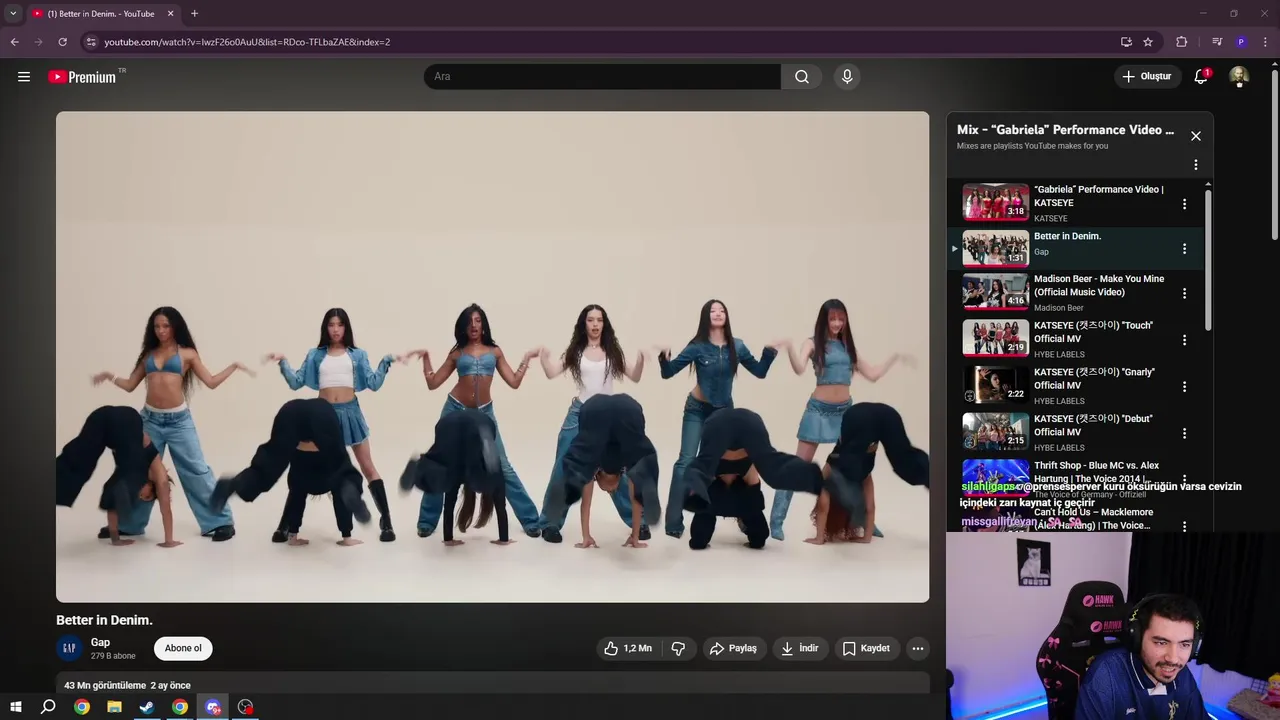Start voice search with microphone icon
Screen dimensions: 1280x720
pyautogui.click(x=847, y=77)
